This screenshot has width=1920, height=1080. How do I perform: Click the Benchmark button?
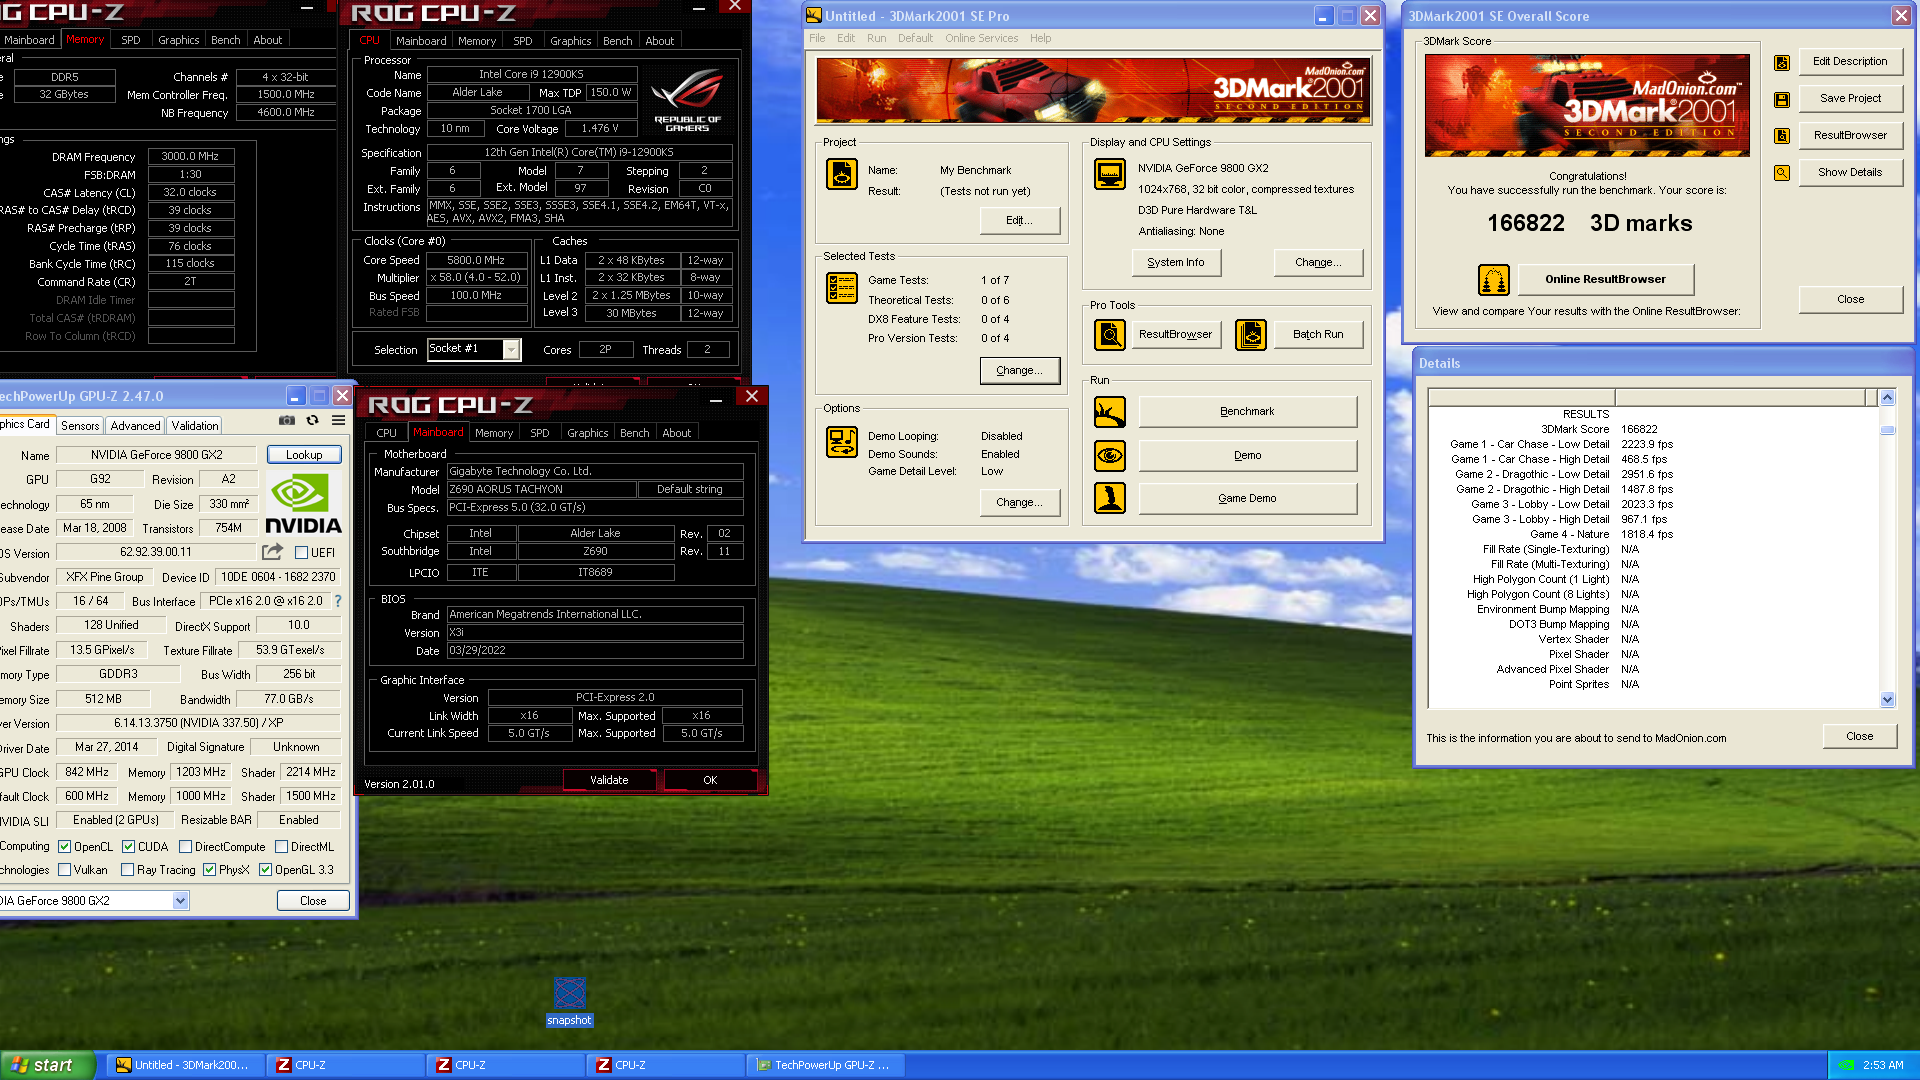(x=1247, y=412)
